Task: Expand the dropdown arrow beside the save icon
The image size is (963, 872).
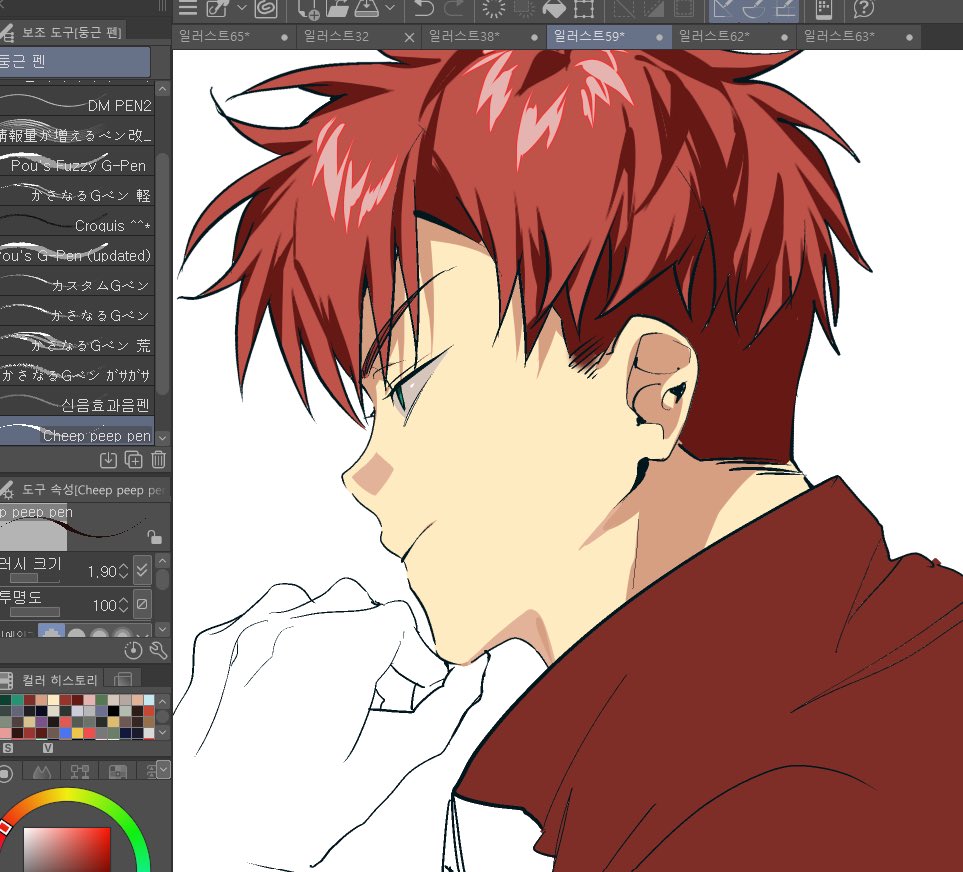Action: coord(390,8)
